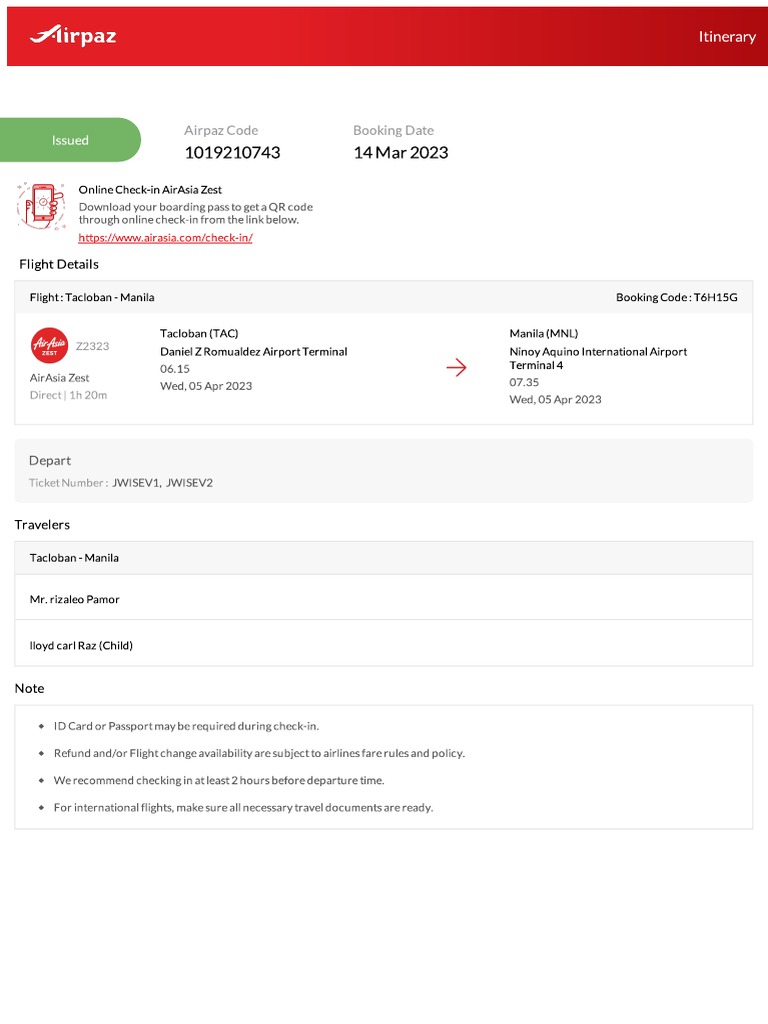Click Daniel Z Romualdez Airport Terminal text

[253, 351]
